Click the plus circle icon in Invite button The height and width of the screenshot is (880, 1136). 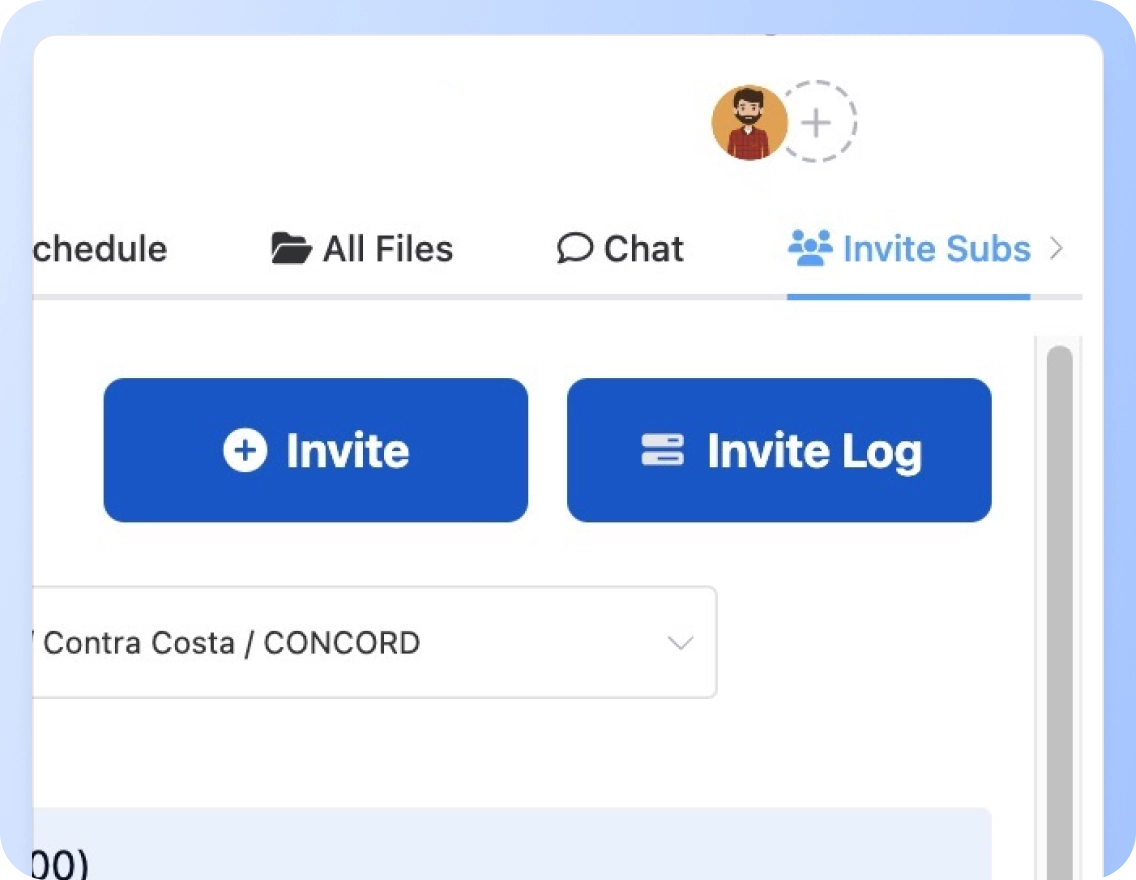[245, 450]
